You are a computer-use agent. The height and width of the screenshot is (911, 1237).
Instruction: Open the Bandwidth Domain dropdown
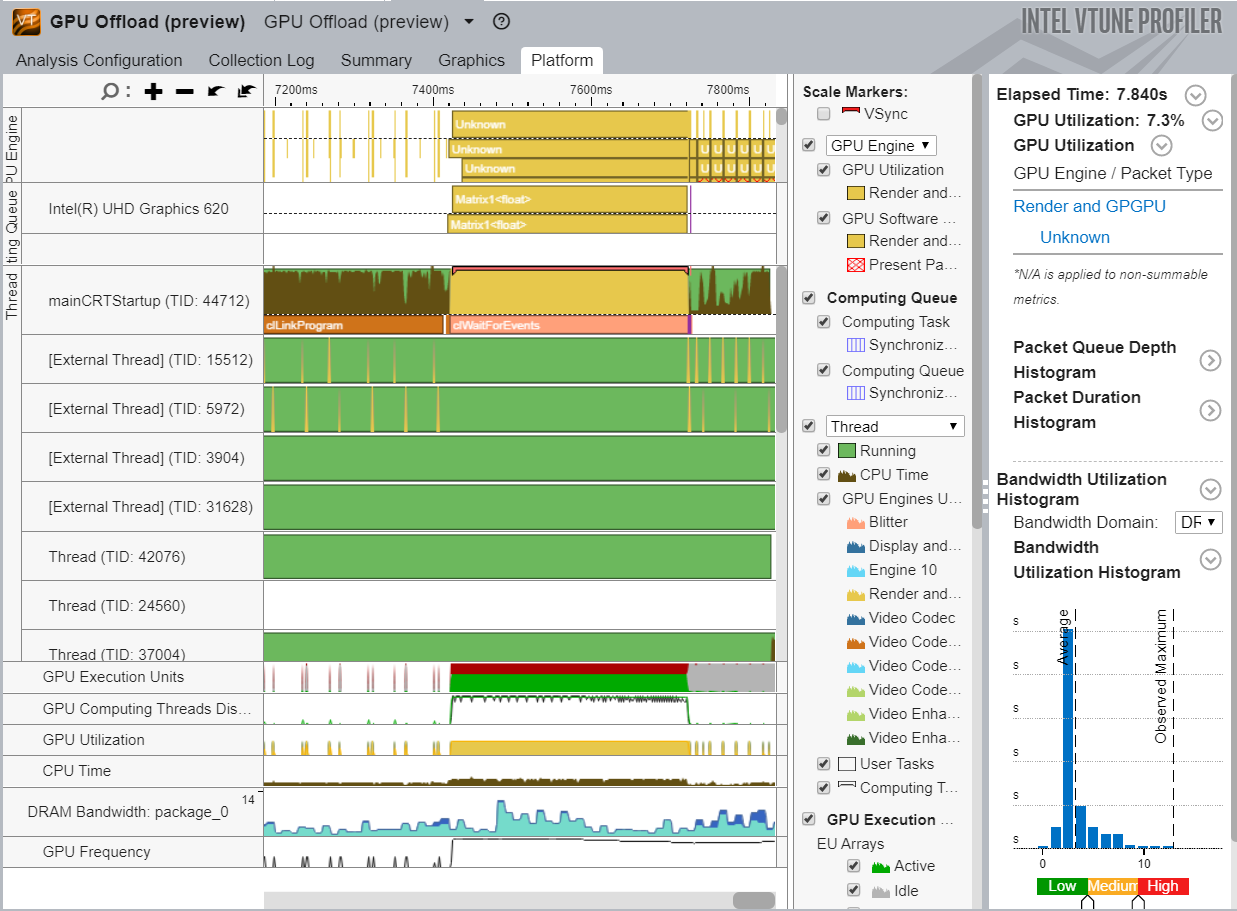[1199, 522]
